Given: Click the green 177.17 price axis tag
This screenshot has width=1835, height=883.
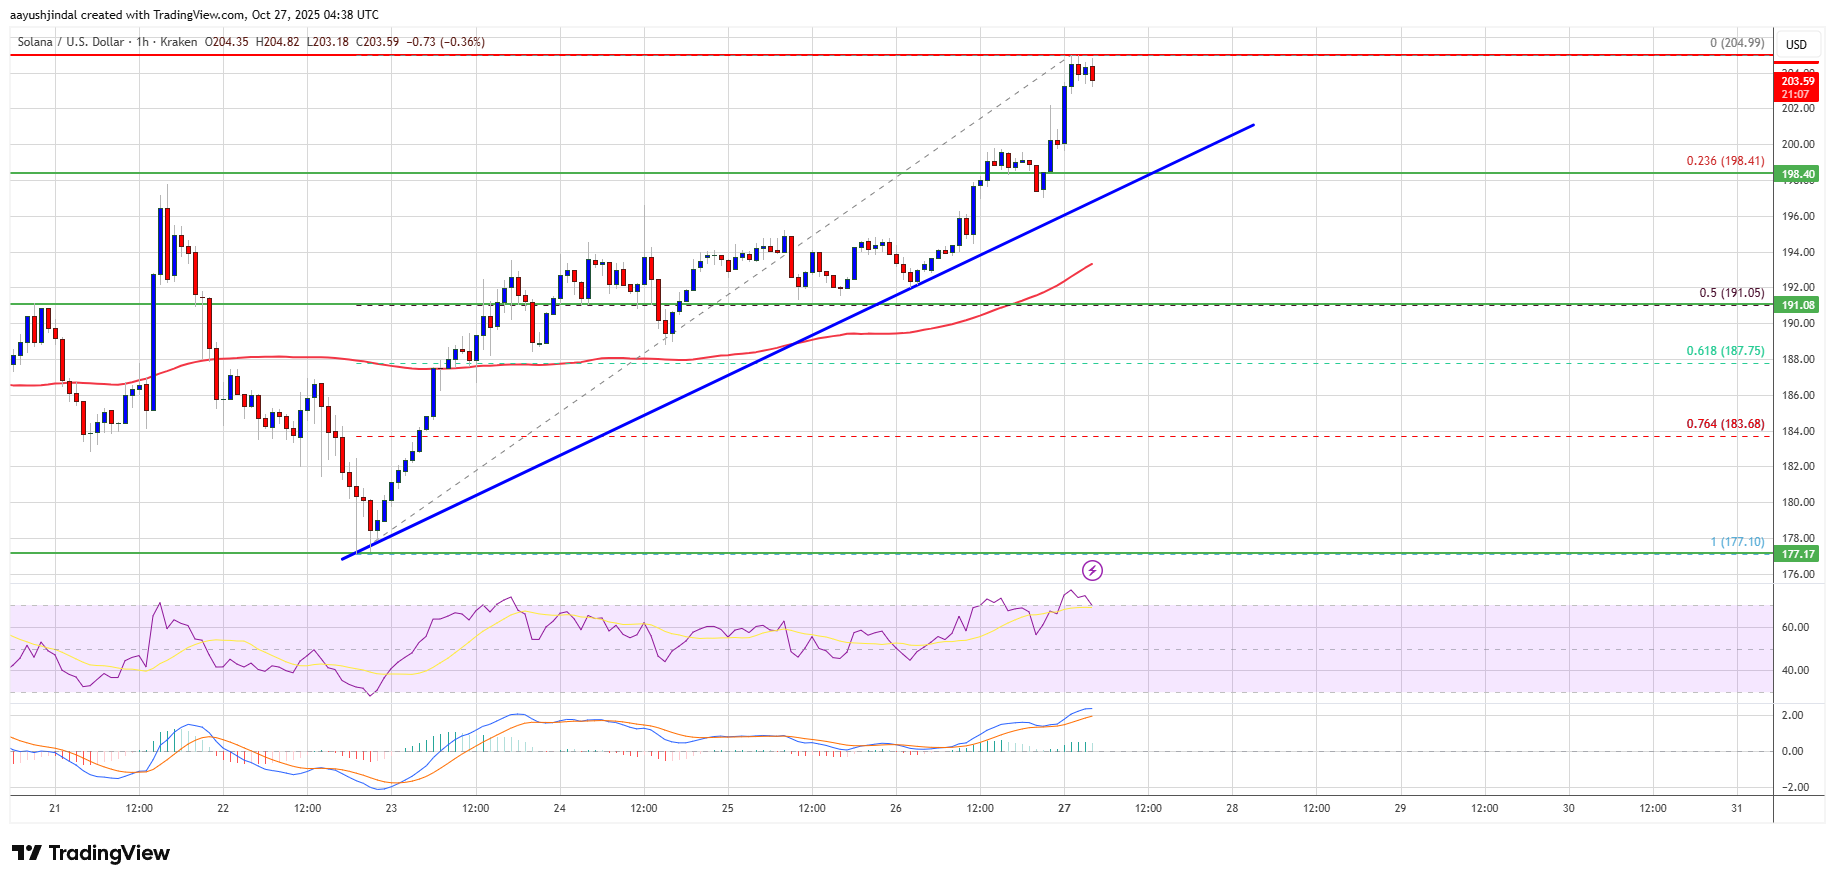Looking at the screenshot, I should pyautogui.click(x=1797, y=554).
